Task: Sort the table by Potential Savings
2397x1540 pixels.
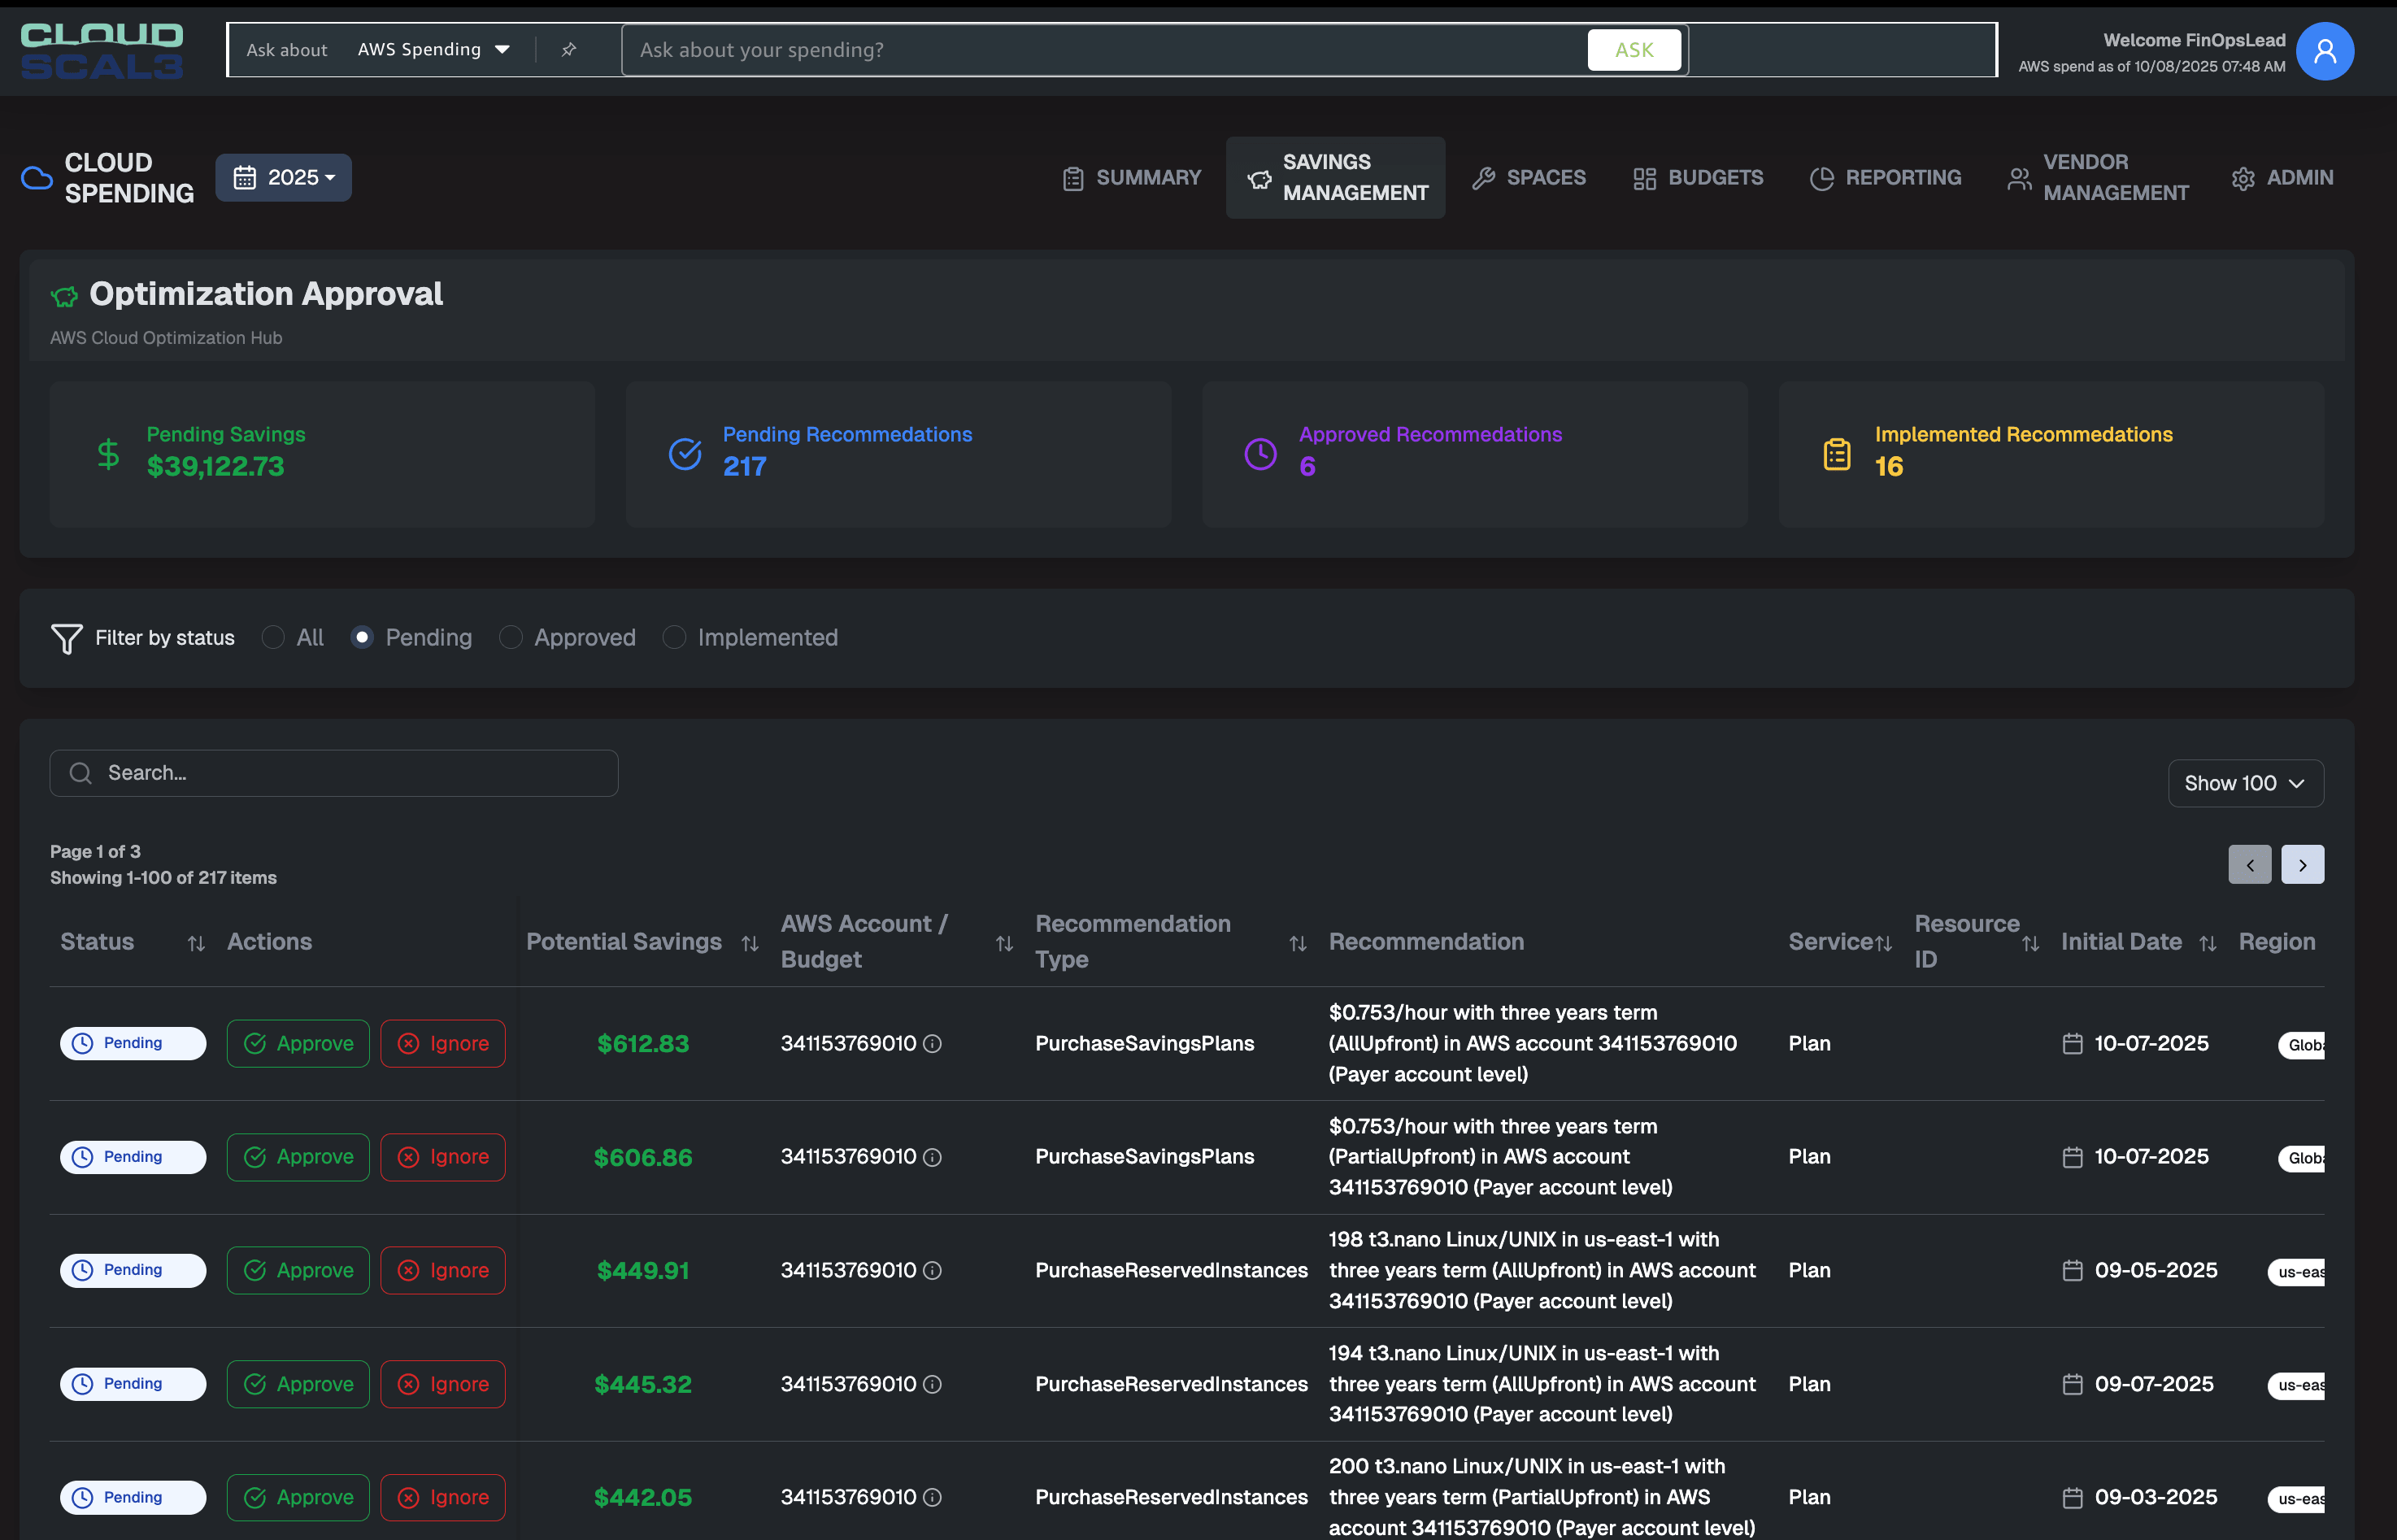Action: click(x=749, y=942)
